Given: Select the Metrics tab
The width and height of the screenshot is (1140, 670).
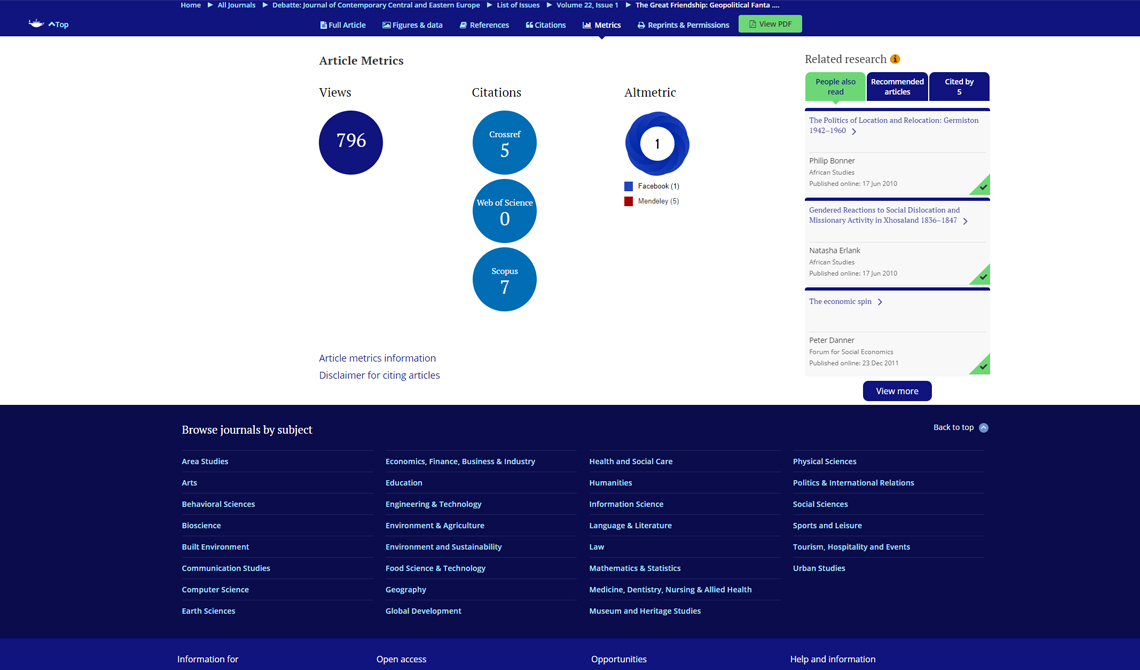Looking at the screenshot, I should click(601, 25).
